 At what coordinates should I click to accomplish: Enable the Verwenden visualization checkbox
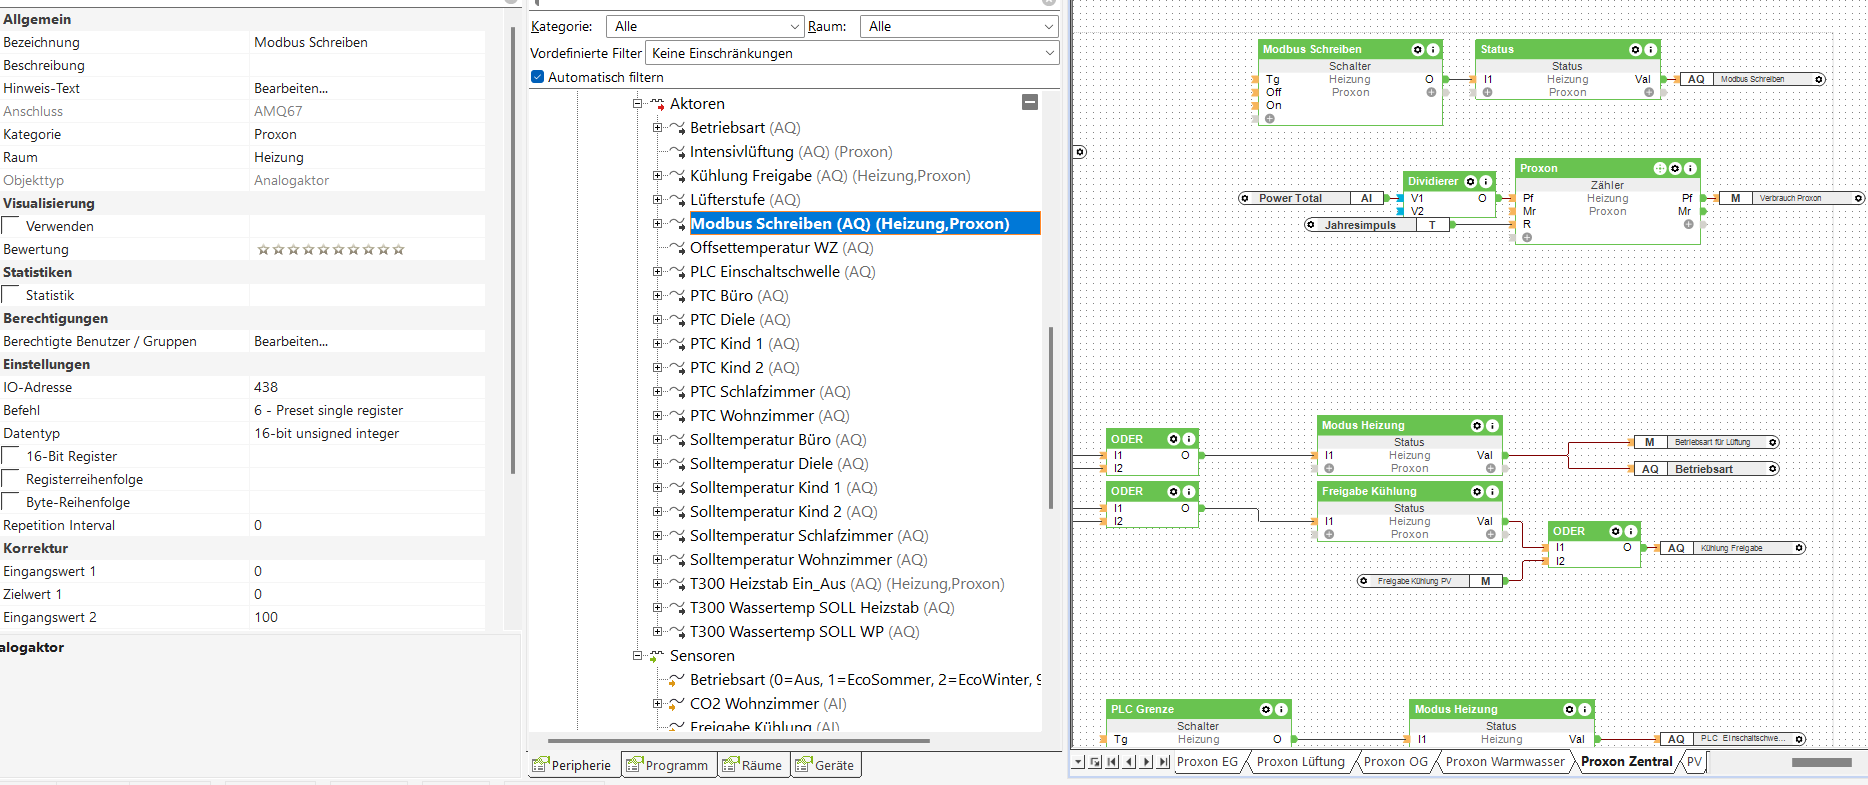[11, 226]
